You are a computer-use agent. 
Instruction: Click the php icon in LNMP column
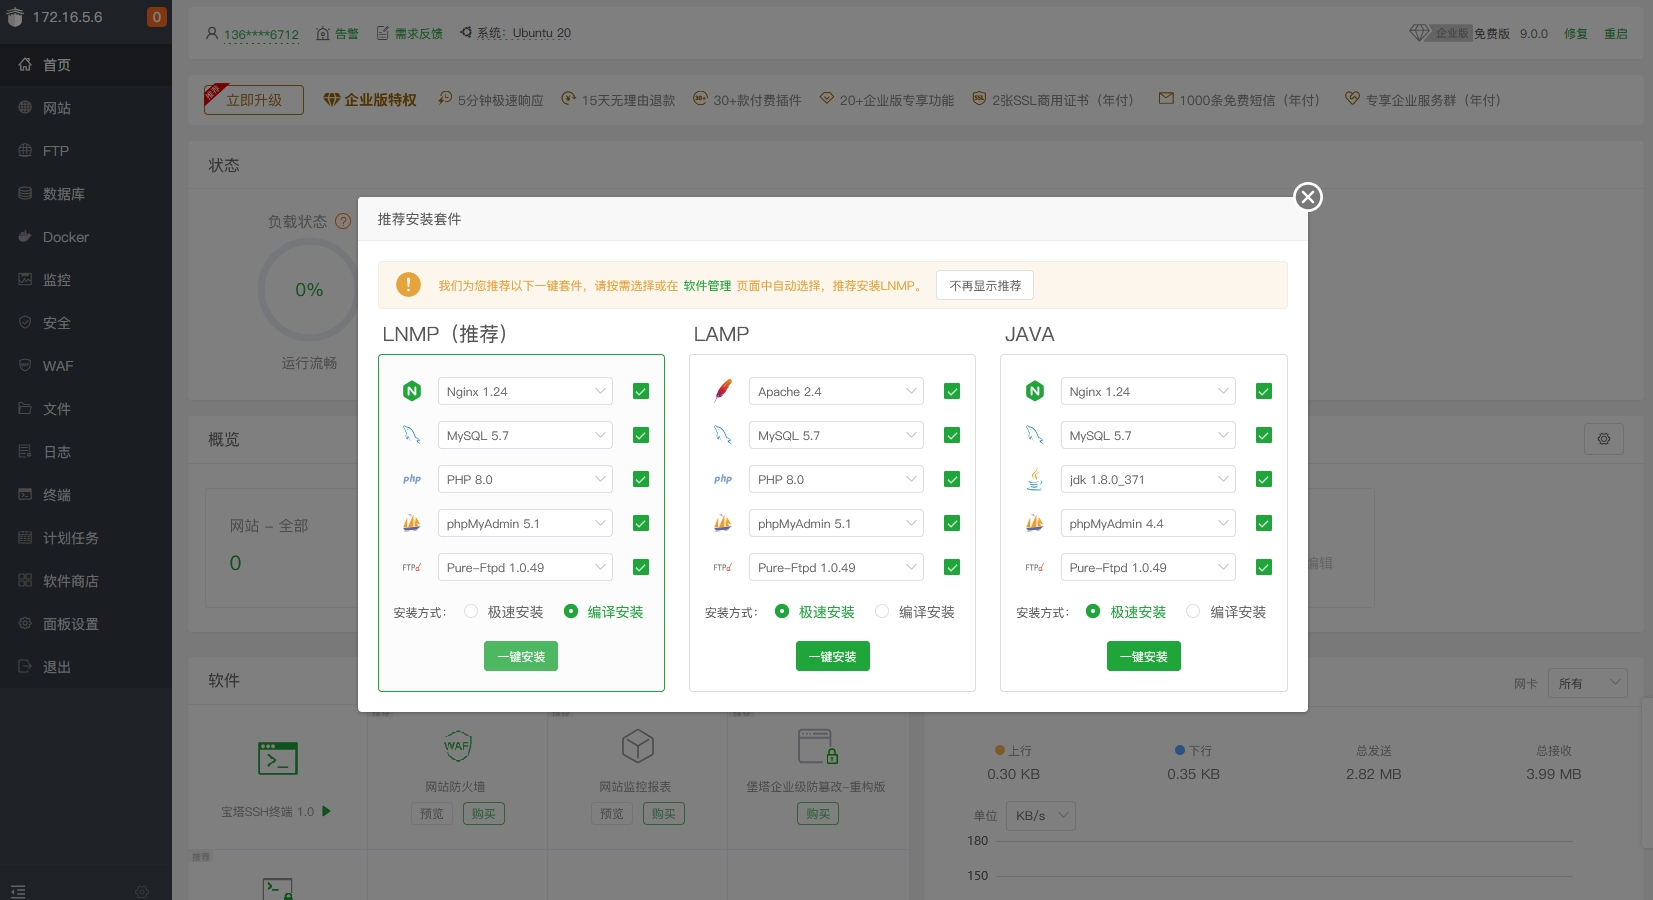click(412, 479)
